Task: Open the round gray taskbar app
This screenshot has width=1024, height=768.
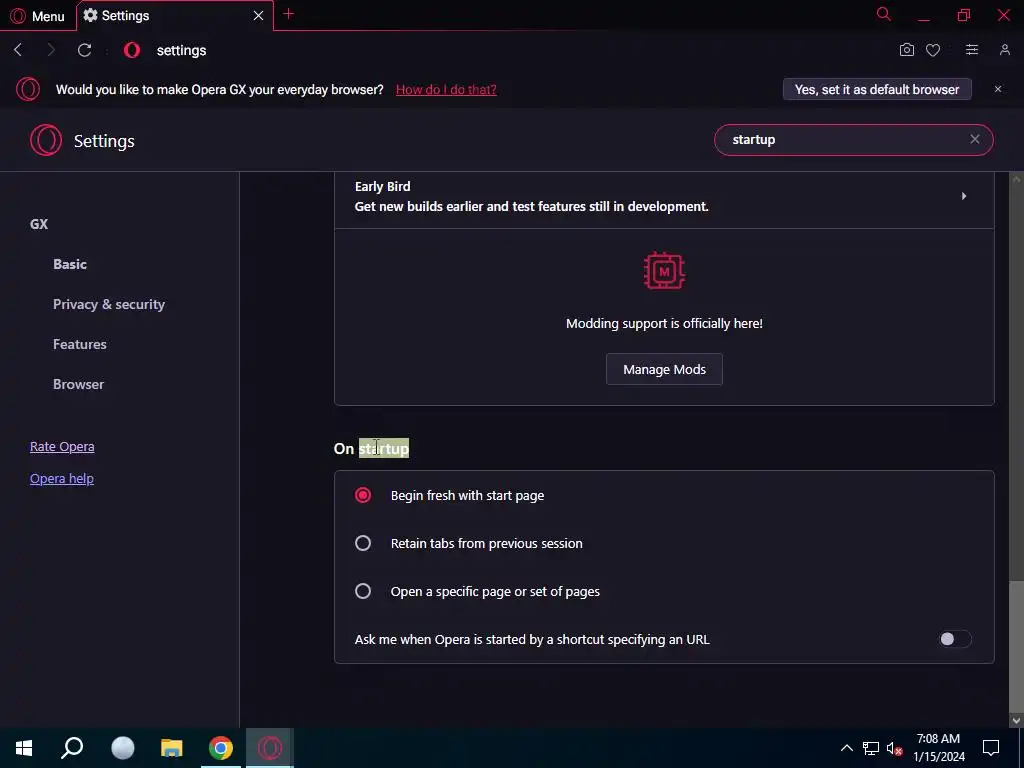Action: click(x=122, y=748)
